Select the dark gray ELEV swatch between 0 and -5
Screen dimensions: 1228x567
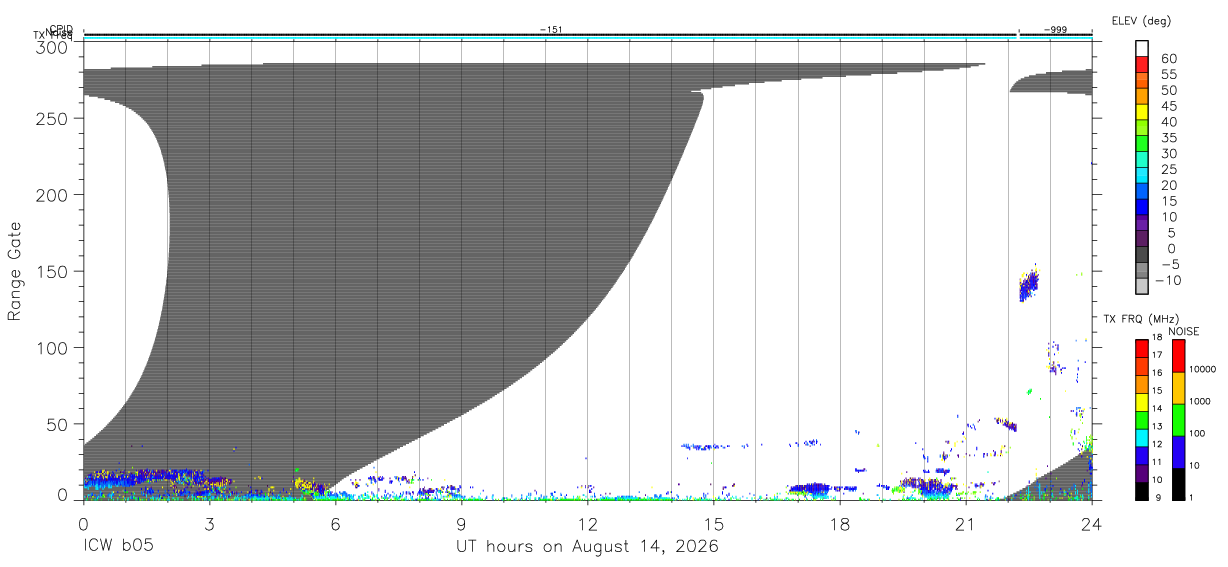click(1142, 256)
